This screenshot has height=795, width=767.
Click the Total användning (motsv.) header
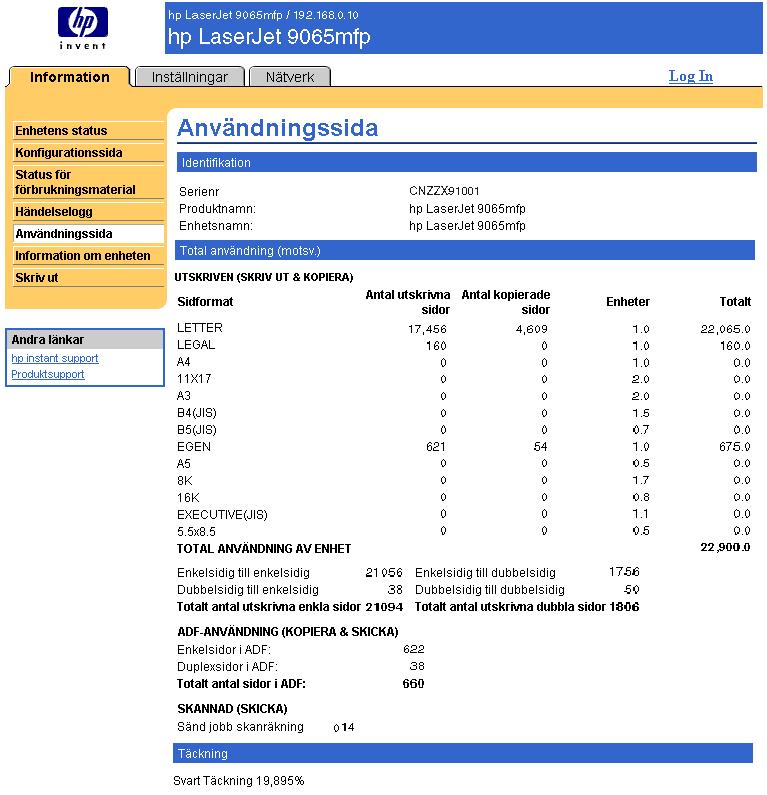click(465, 250)
